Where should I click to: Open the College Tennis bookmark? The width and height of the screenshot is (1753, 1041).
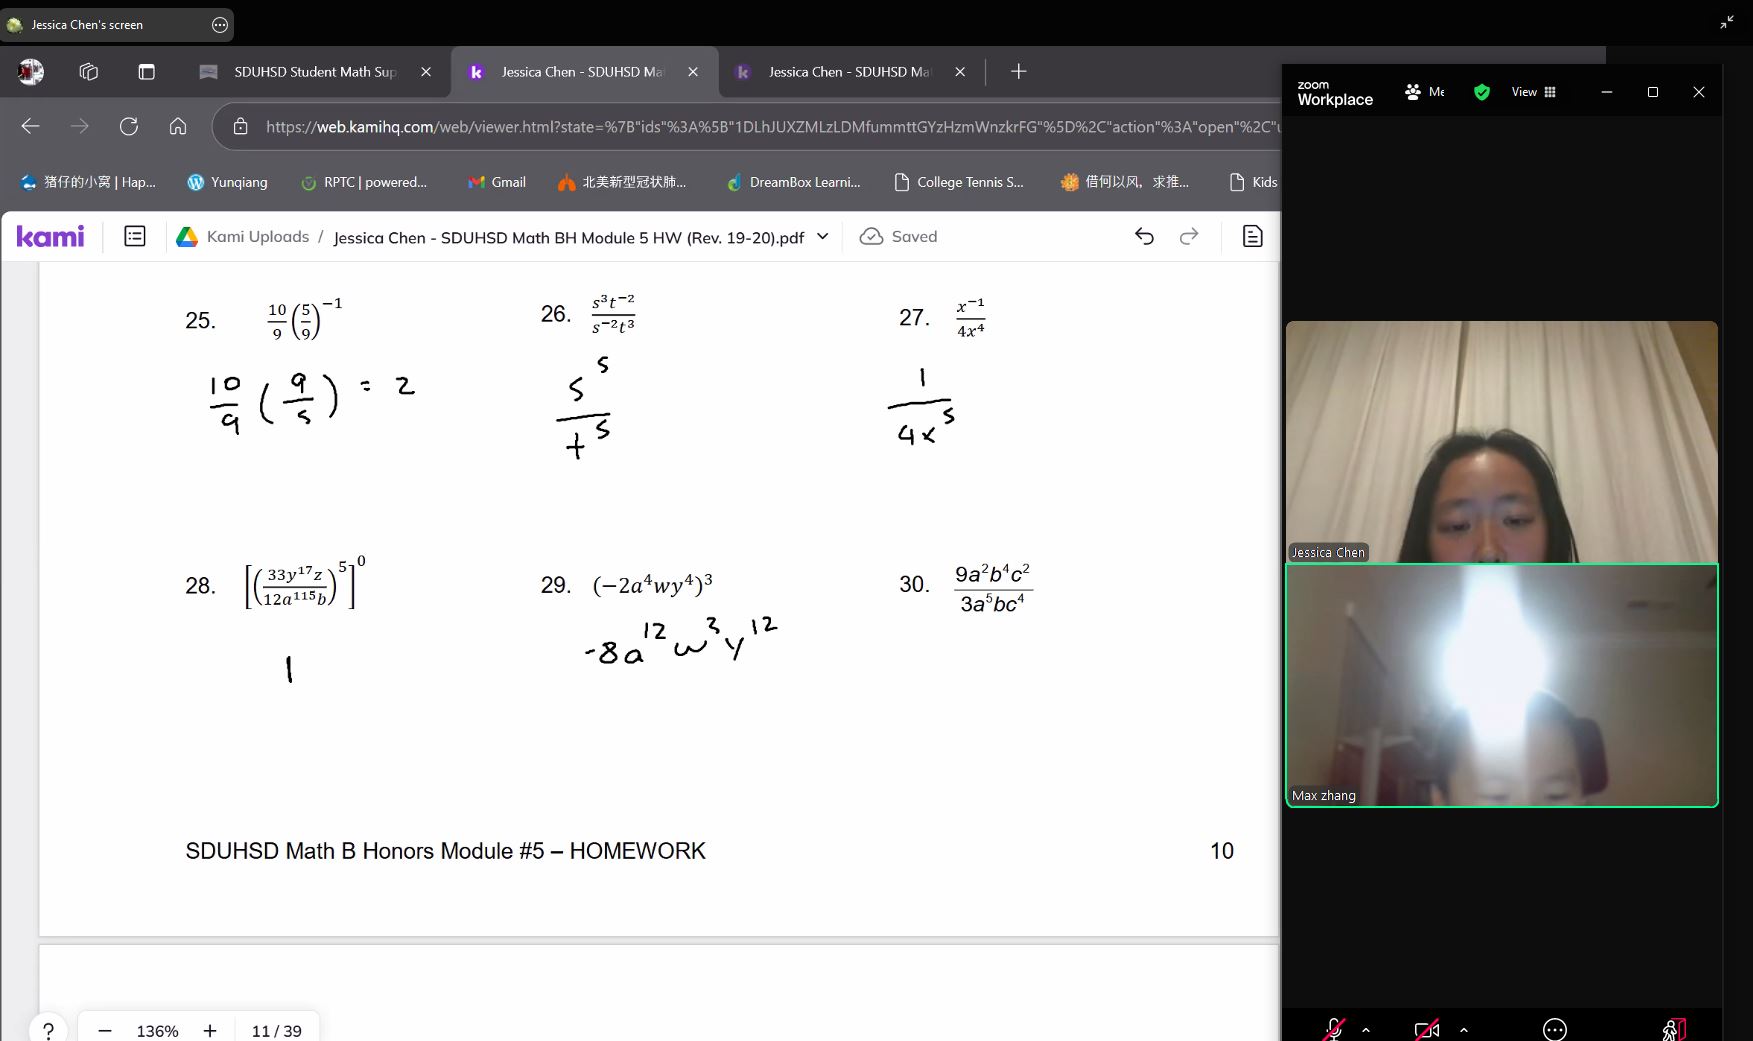[959, 182]
